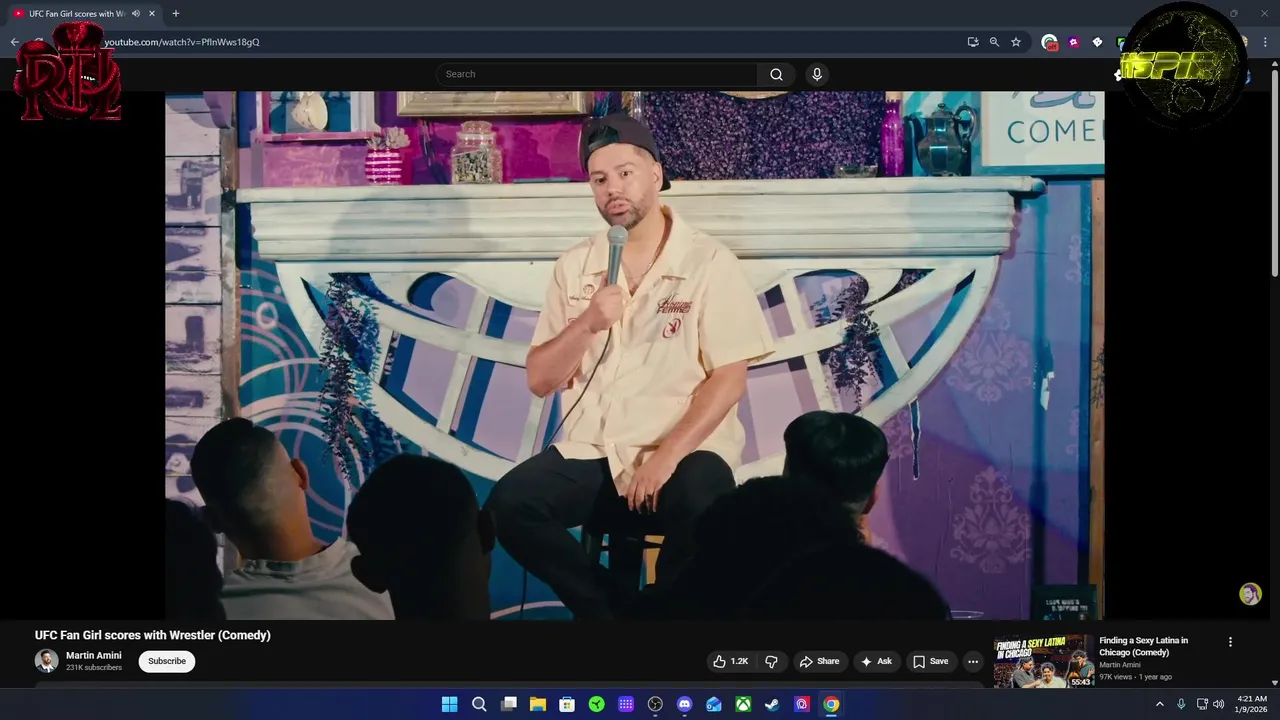
Task: Open the purple flower extension icon
Action: 1074,42
